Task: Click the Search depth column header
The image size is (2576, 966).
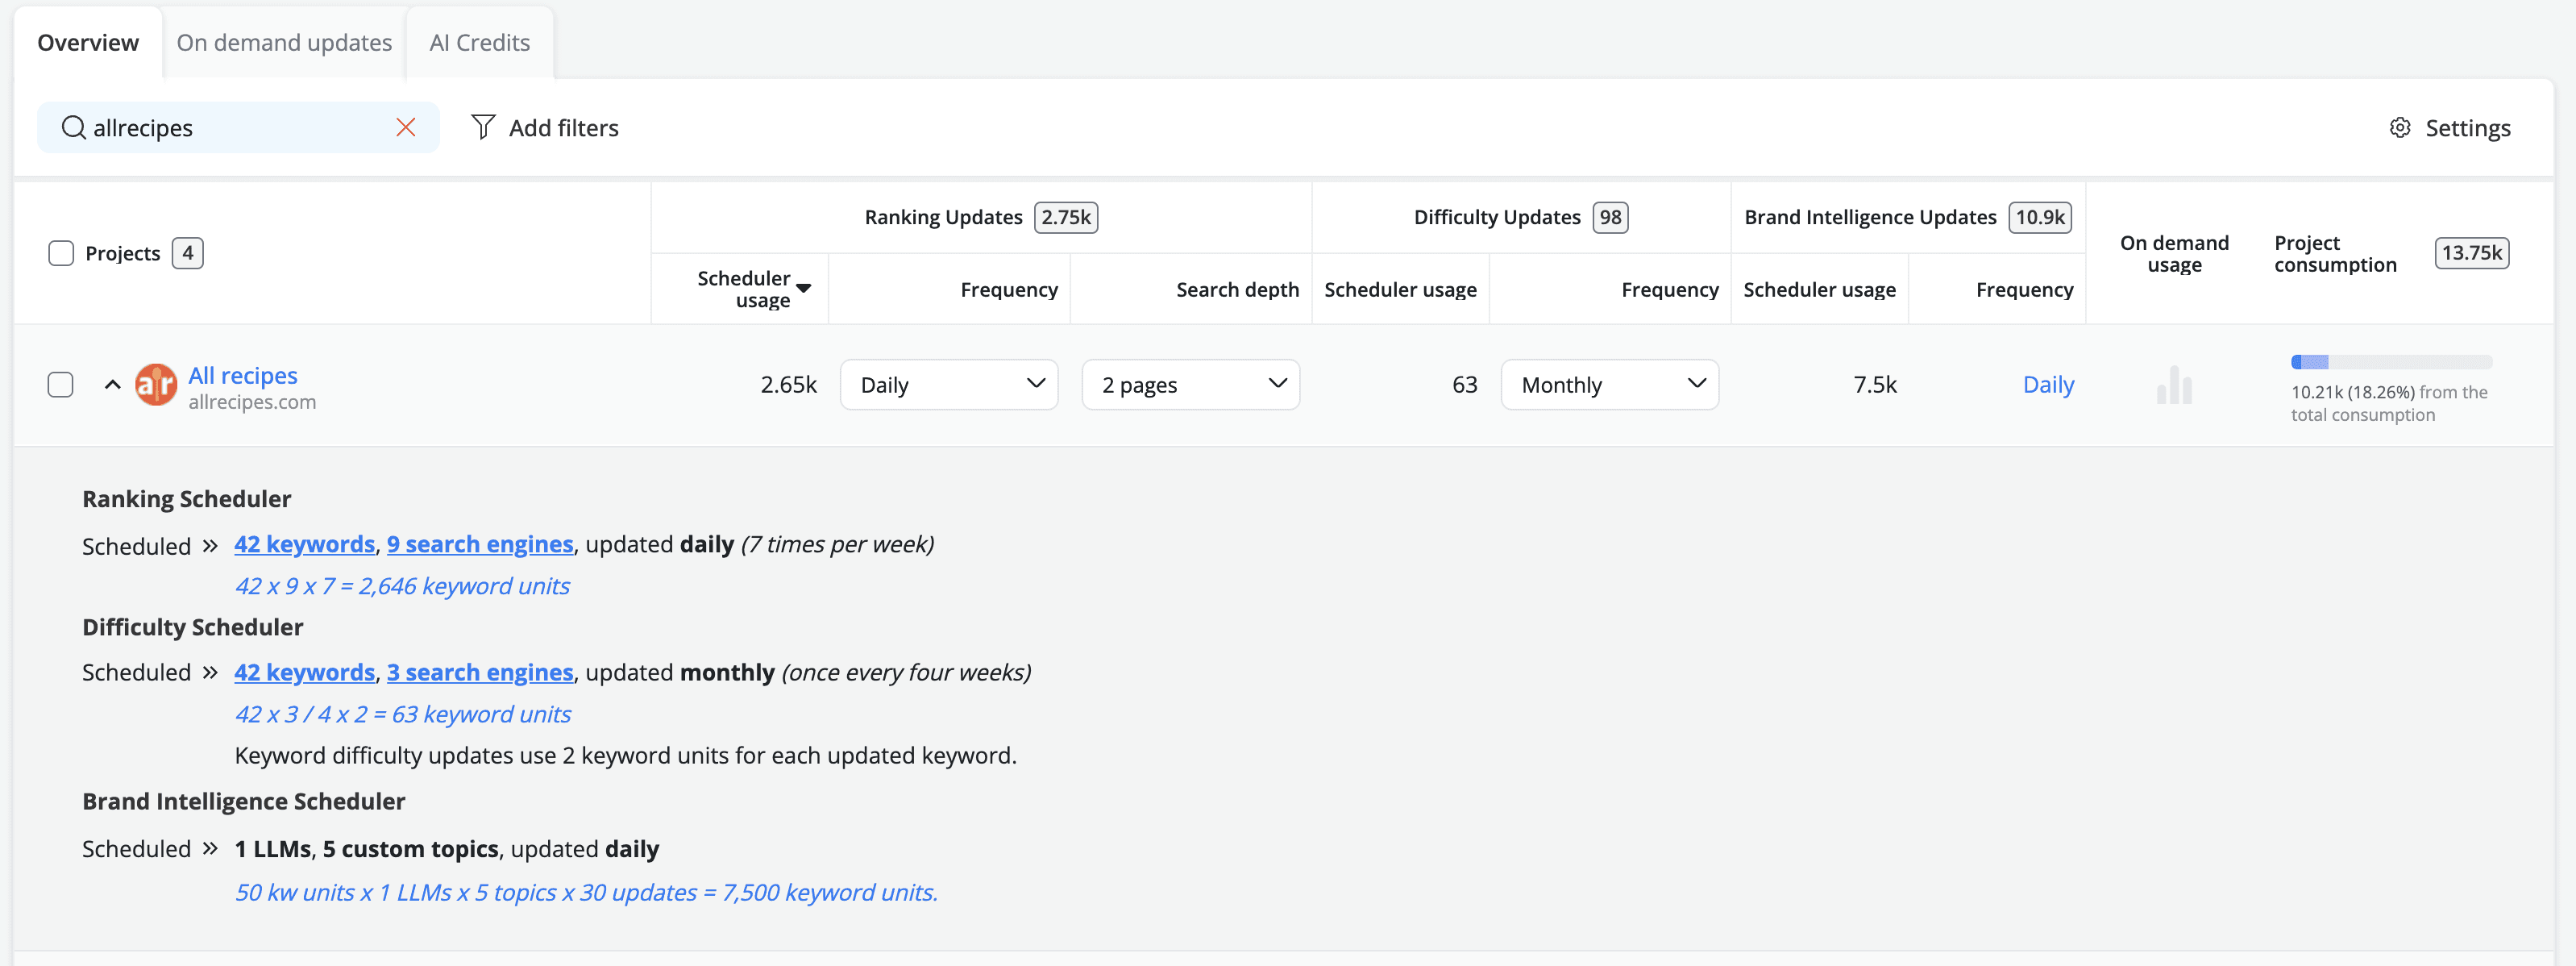Action: (x=1237, y=289)
